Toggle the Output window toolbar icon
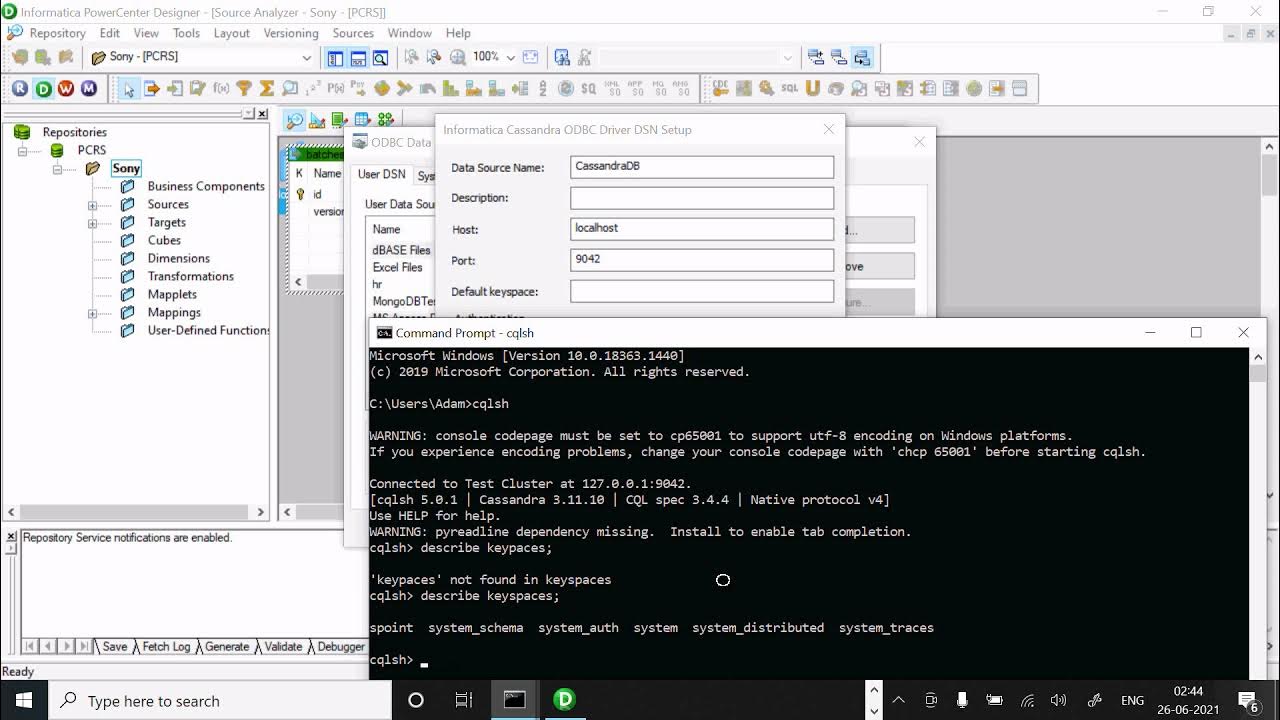1280x720 pixels. [358, 58]
